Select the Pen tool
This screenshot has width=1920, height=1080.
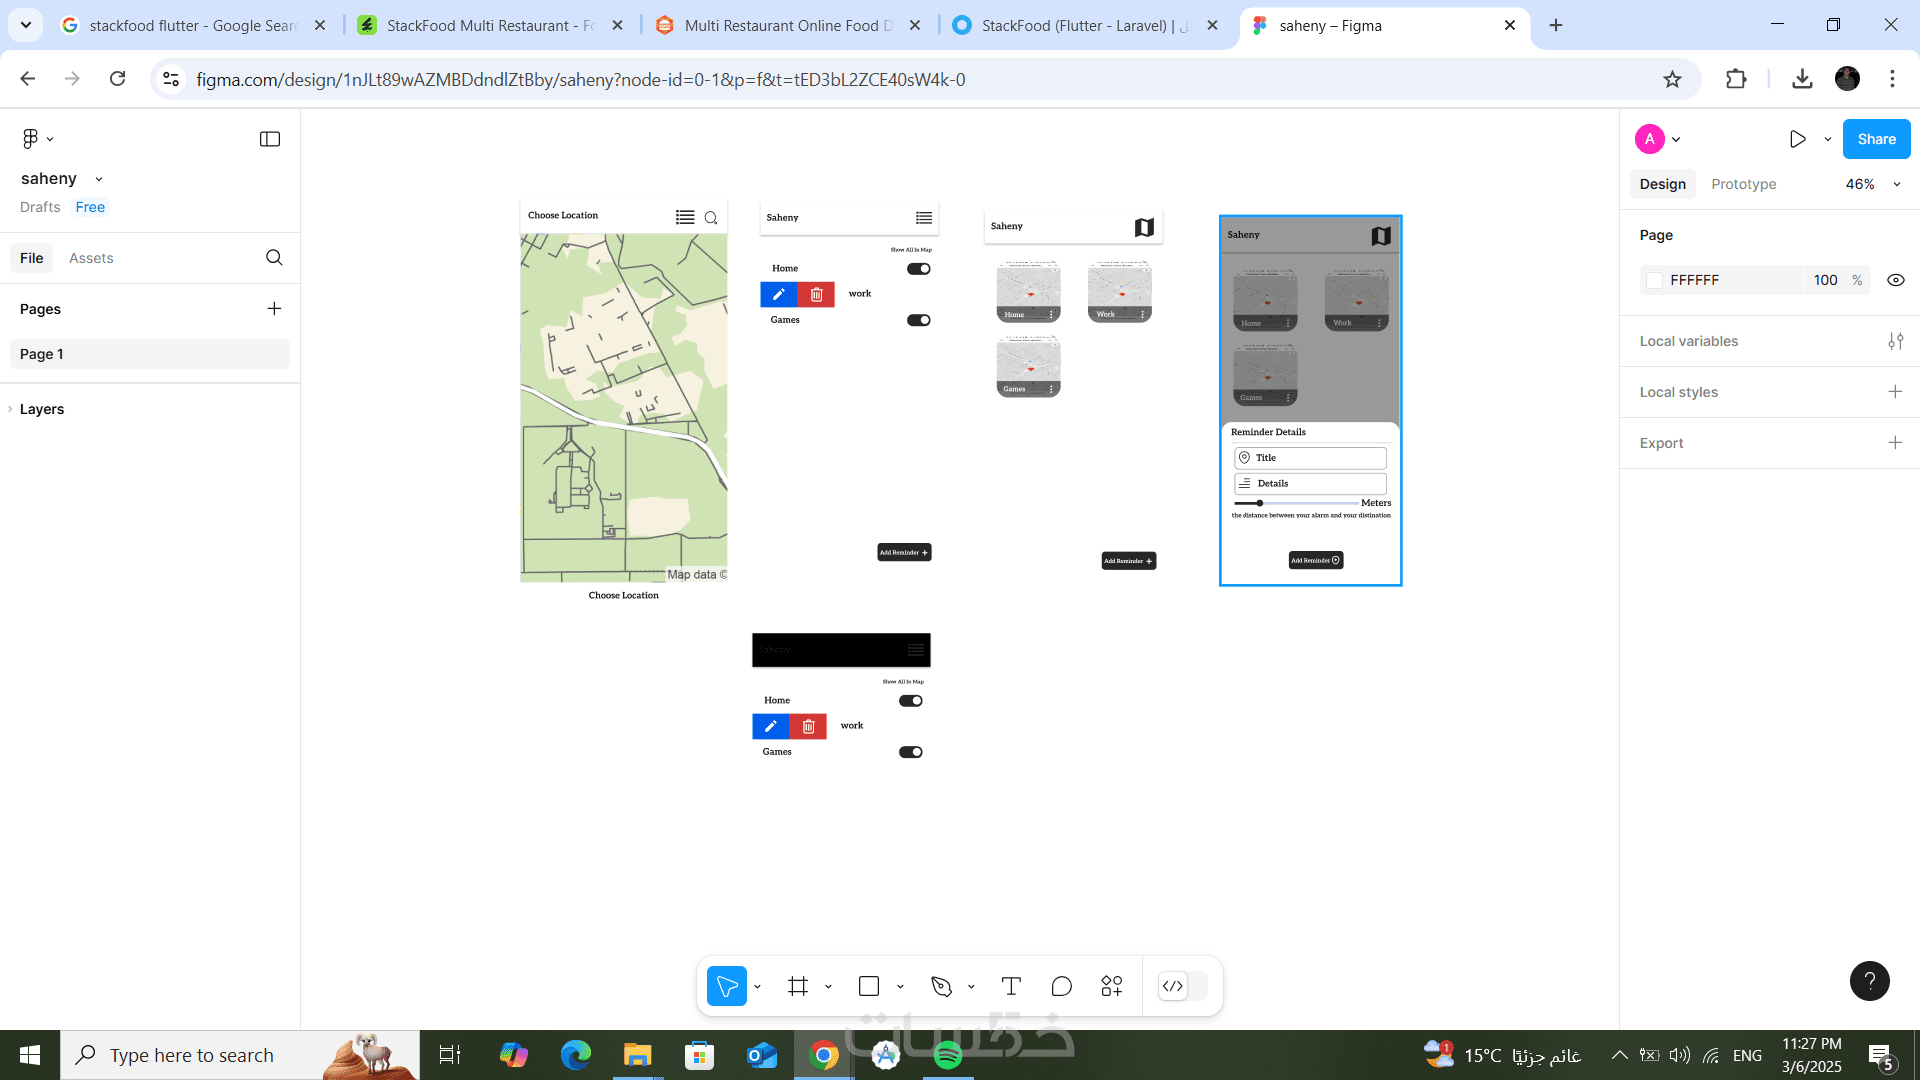(x=941, y=987)
